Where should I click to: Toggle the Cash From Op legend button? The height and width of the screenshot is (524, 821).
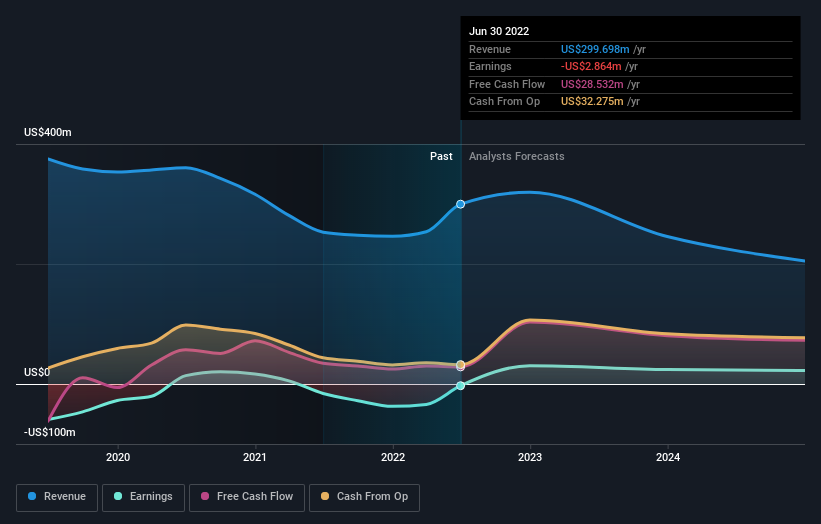364,497
